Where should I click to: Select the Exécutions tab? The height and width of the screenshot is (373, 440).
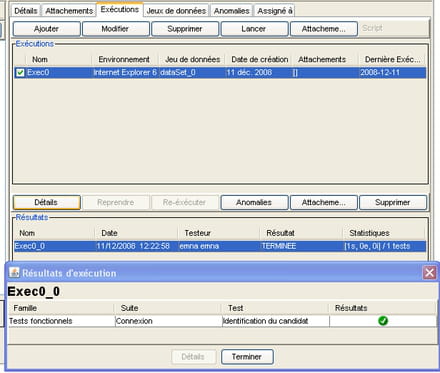pyautogui.click(x=120, y=9)
